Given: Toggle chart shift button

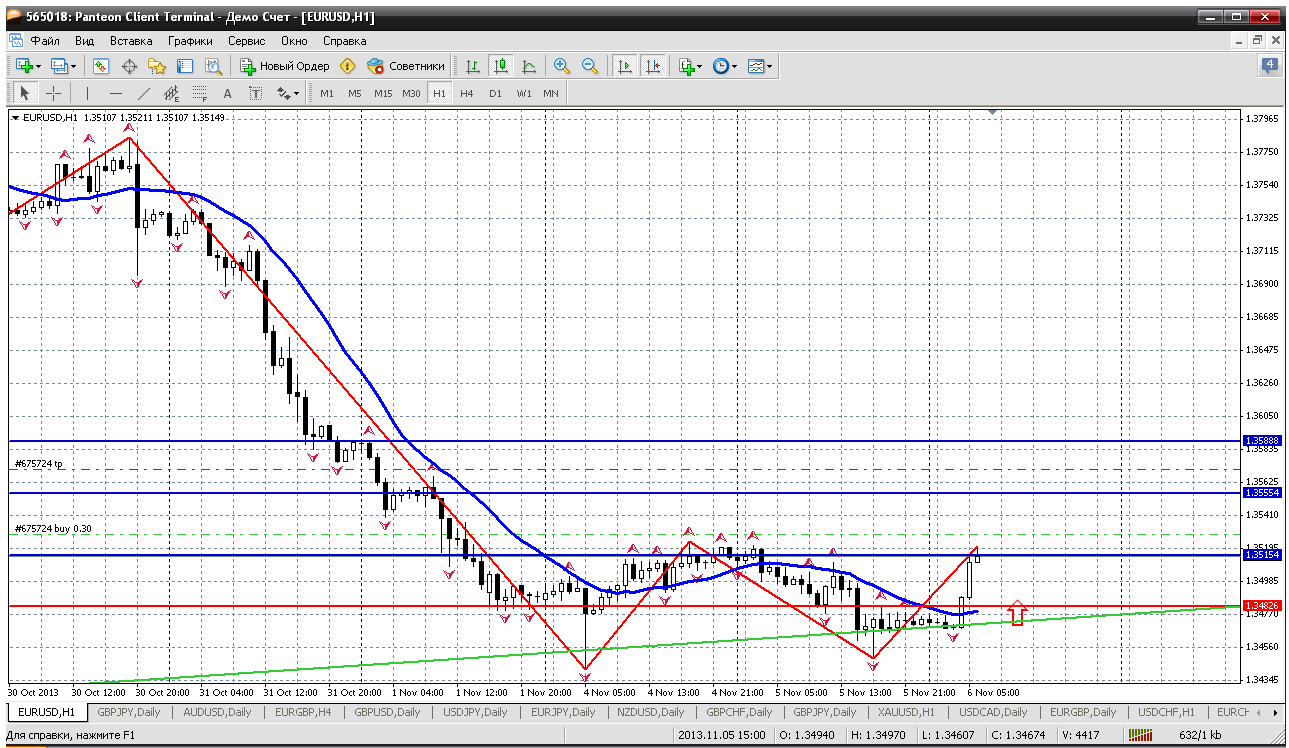Looking at the screenshot, I should click(x=653, y=66).
